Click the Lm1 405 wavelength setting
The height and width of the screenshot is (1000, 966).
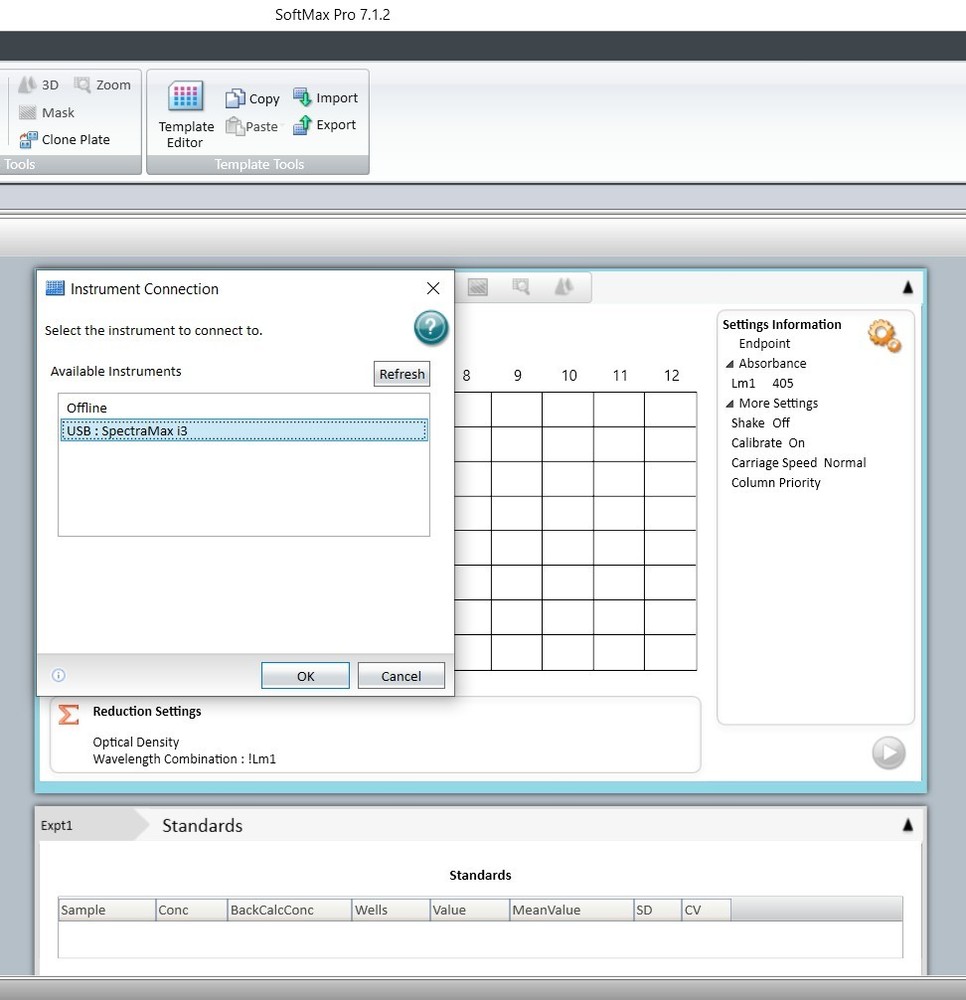pyautogui.click(x=763, y=383)
